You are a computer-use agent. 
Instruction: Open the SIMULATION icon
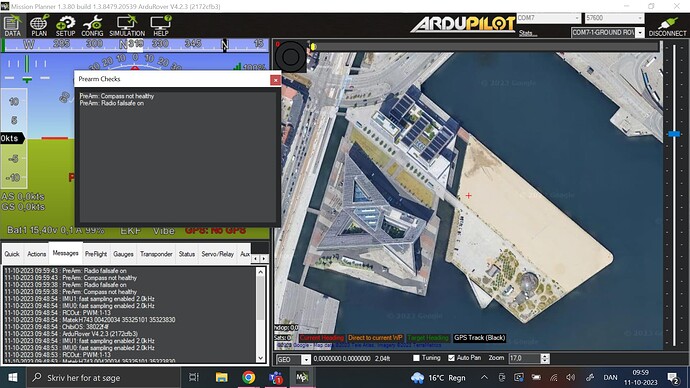click(x=127, y=26)
